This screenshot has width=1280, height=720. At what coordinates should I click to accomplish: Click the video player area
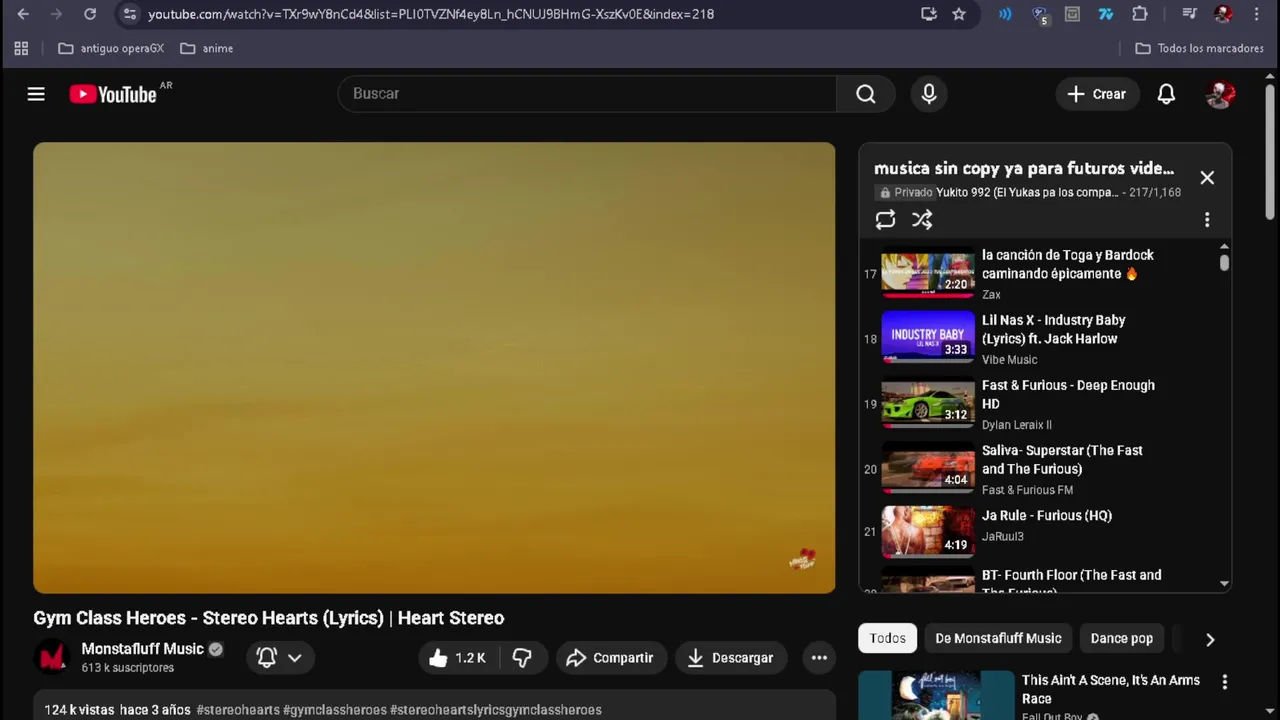[x=434, y=368]
